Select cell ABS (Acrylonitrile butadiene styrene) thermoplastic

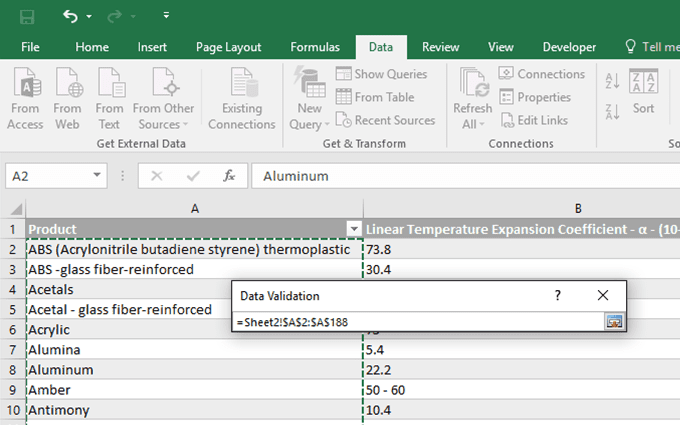point(194,249)
